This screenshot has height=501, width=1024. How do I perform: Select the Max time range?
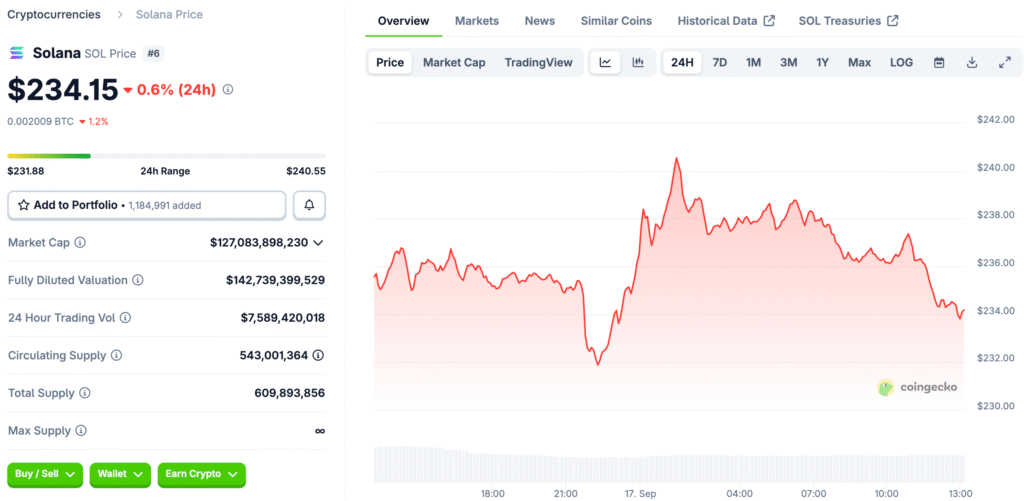[x=859, y=63]
